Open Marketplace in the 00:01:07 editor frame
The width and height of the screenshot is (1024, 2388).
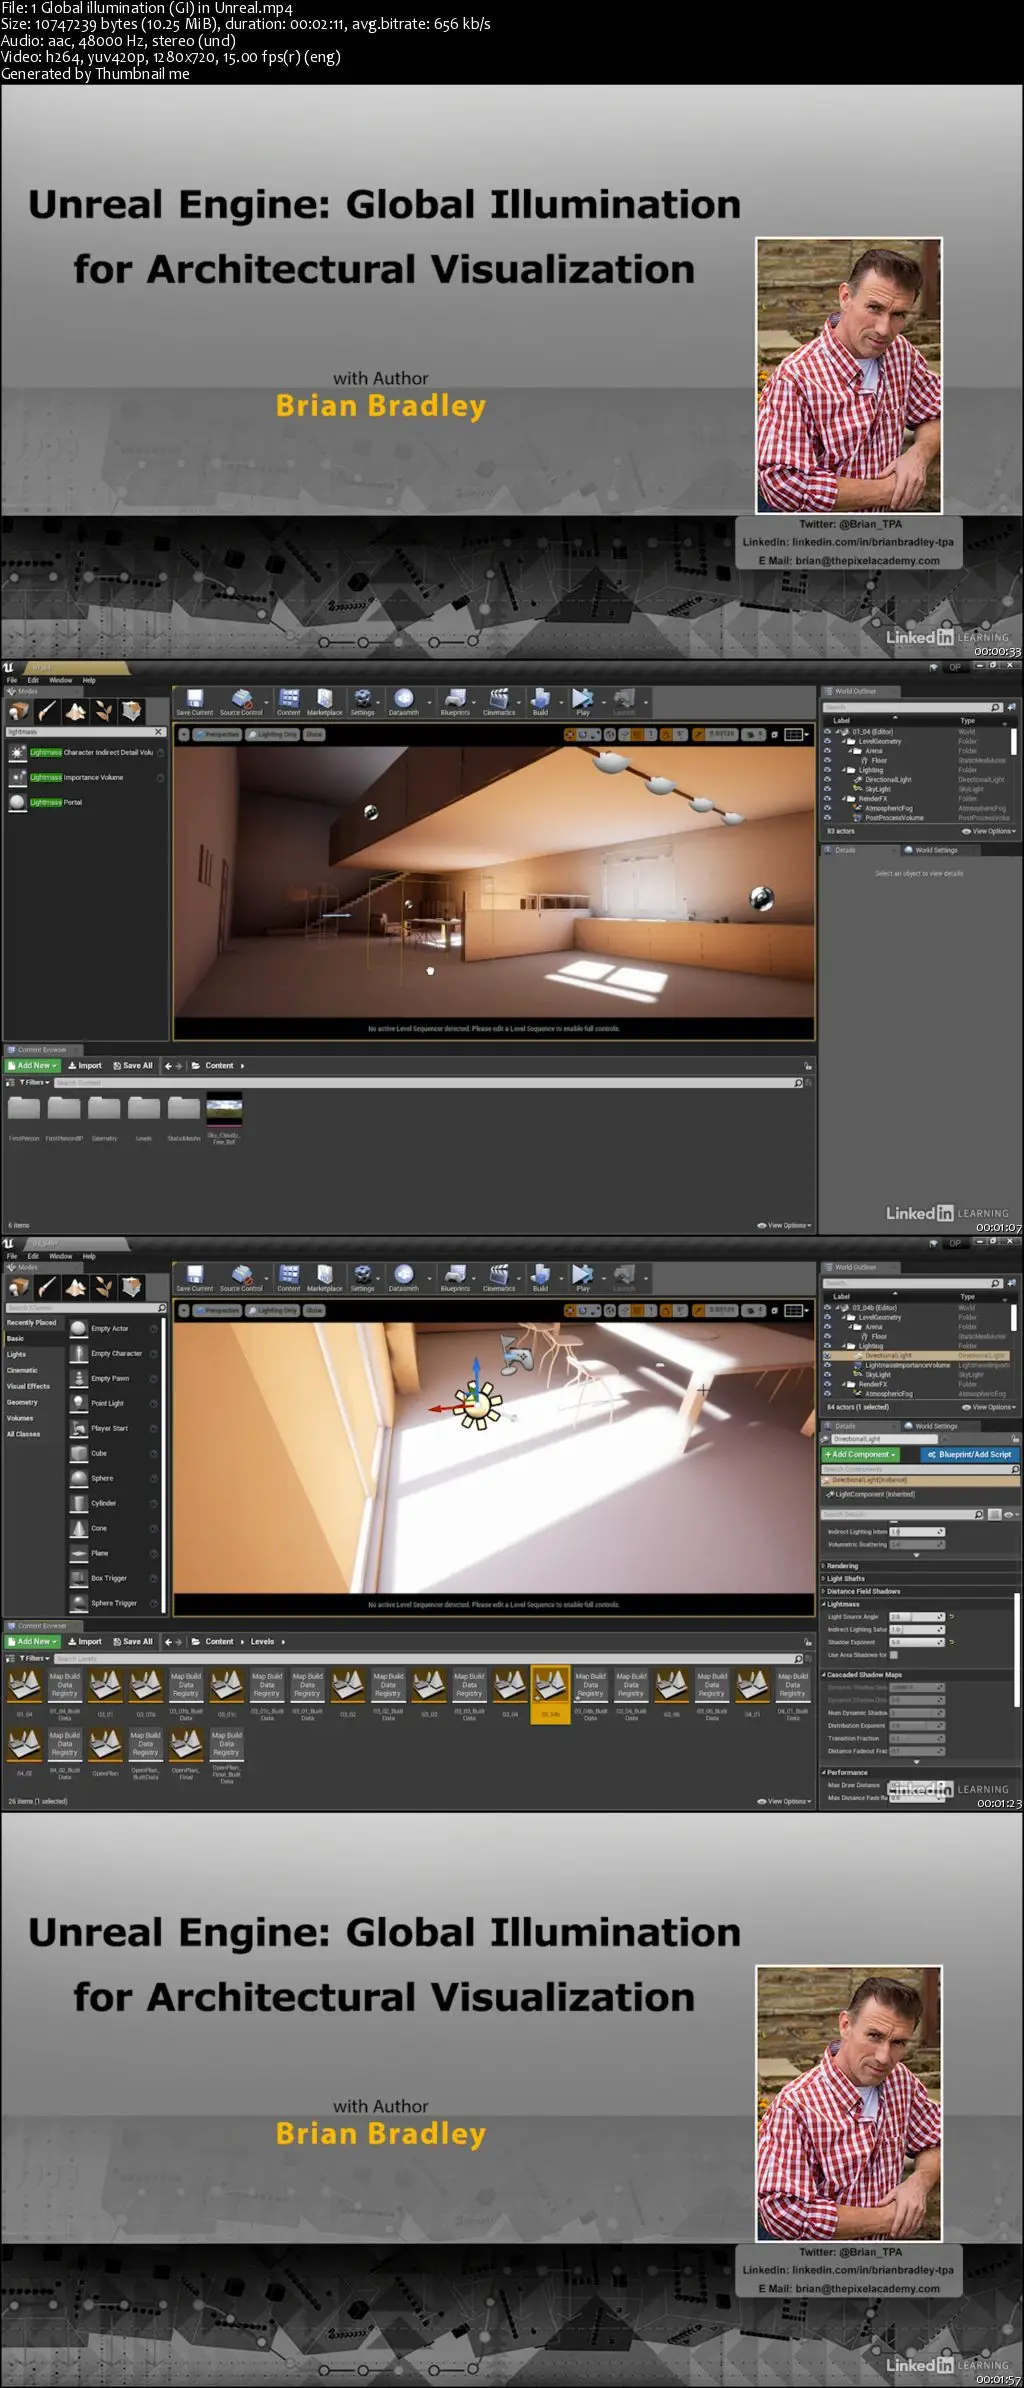click(x=324, y=701)
